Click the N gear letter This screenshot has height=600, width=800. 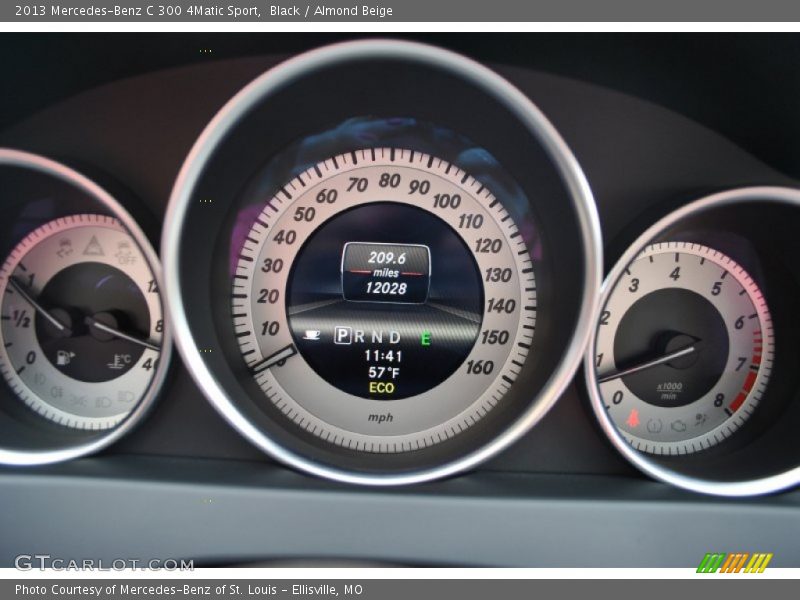coord(377,337)
